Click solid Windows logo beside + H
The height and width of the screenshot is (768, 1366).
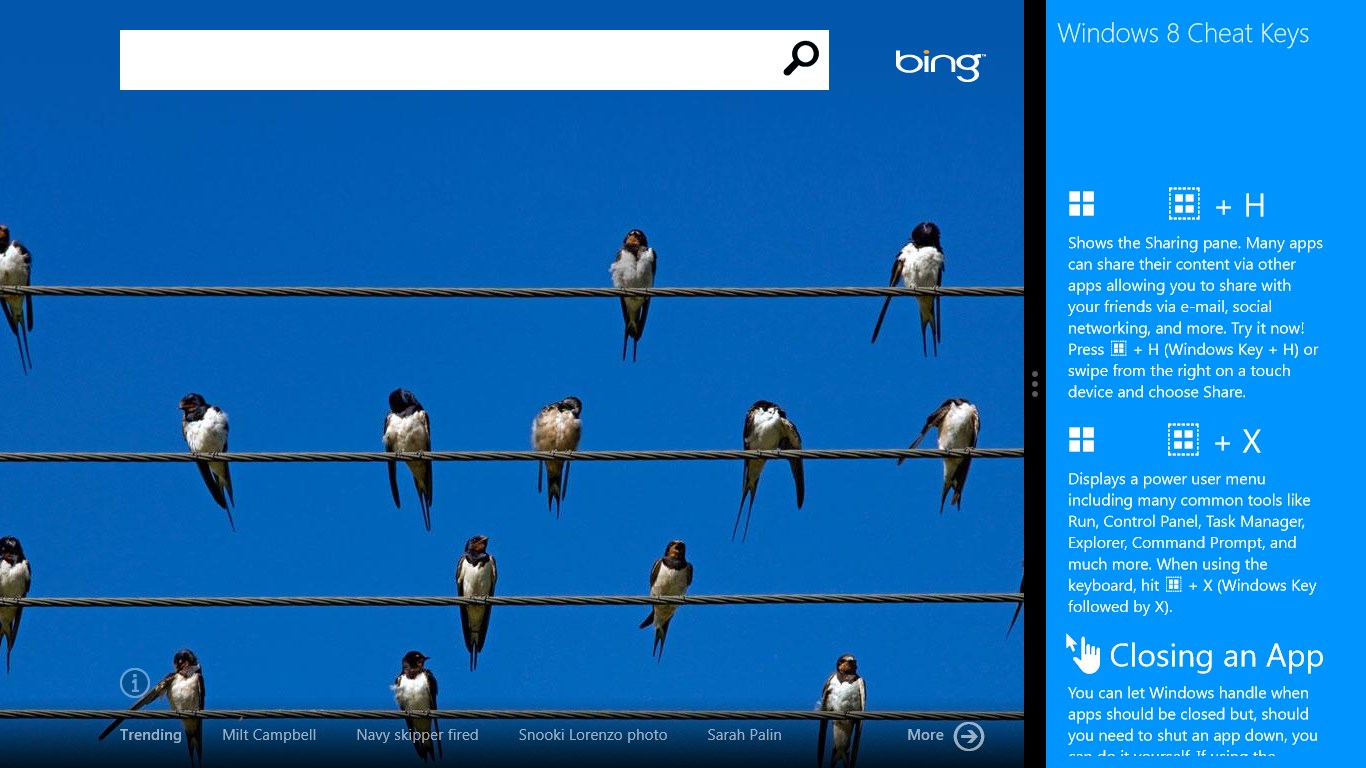click(x=1081, y=204)
